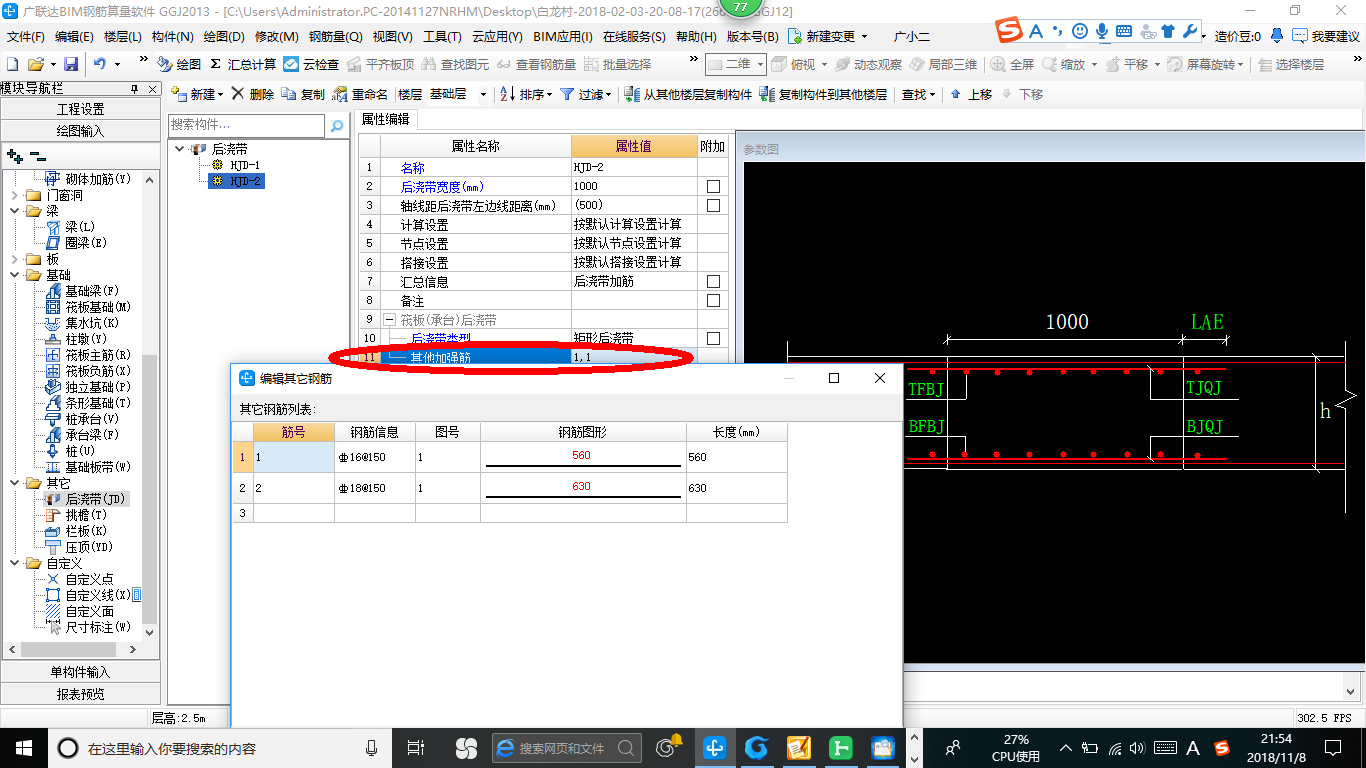Start 云检查 cloud check

(311, 64)
